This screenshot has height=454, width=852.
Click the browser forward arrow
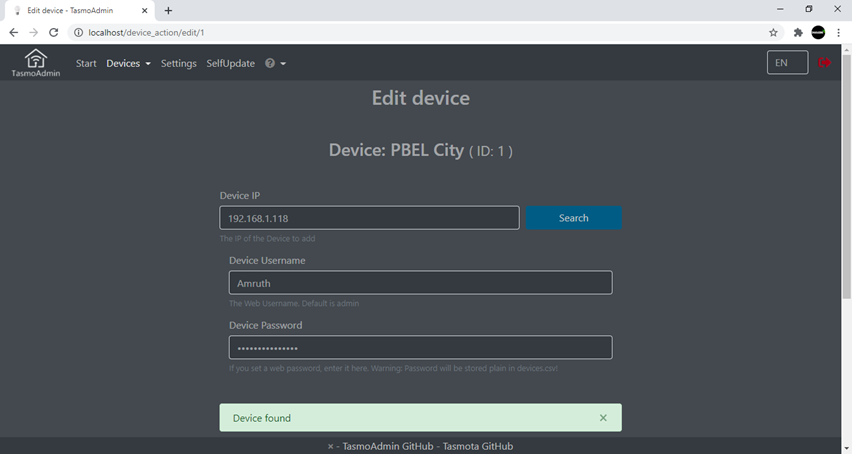click(34, 33)
